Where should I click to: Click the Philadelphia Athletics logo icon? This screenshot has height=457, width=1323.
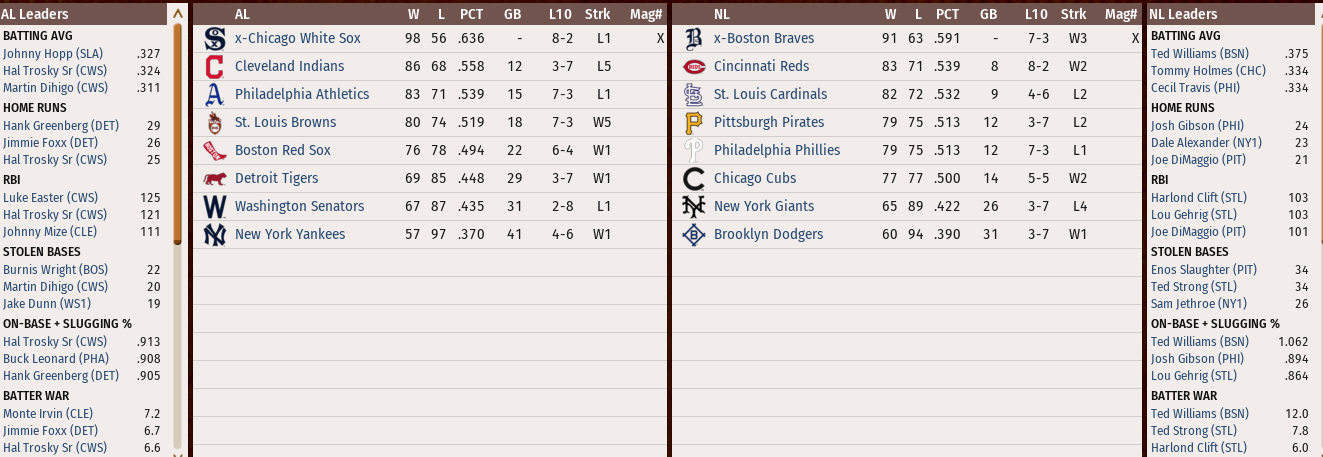tap(214, 95)
